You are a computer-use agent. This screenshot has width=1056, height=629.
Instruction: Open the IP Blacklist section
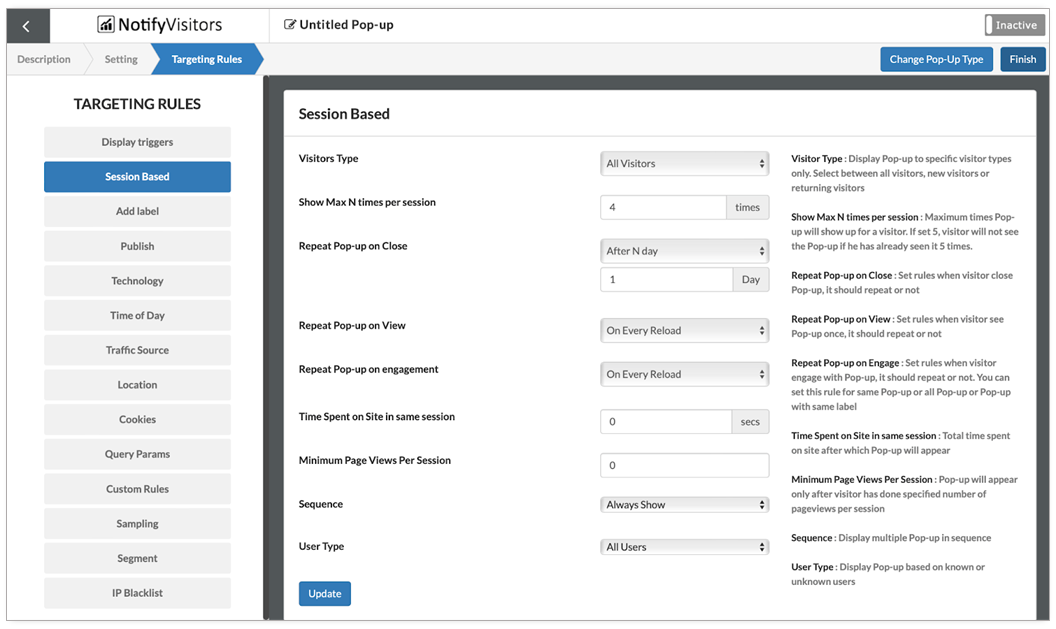point(137,593)
